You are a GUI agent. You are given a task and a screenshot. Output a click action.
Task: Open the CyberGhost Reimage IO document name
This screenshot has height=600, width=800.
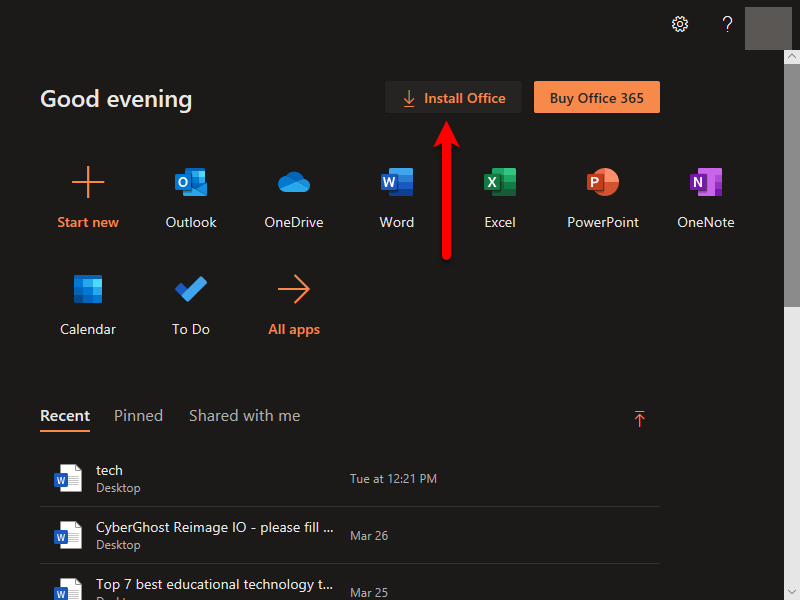(214, 527)
